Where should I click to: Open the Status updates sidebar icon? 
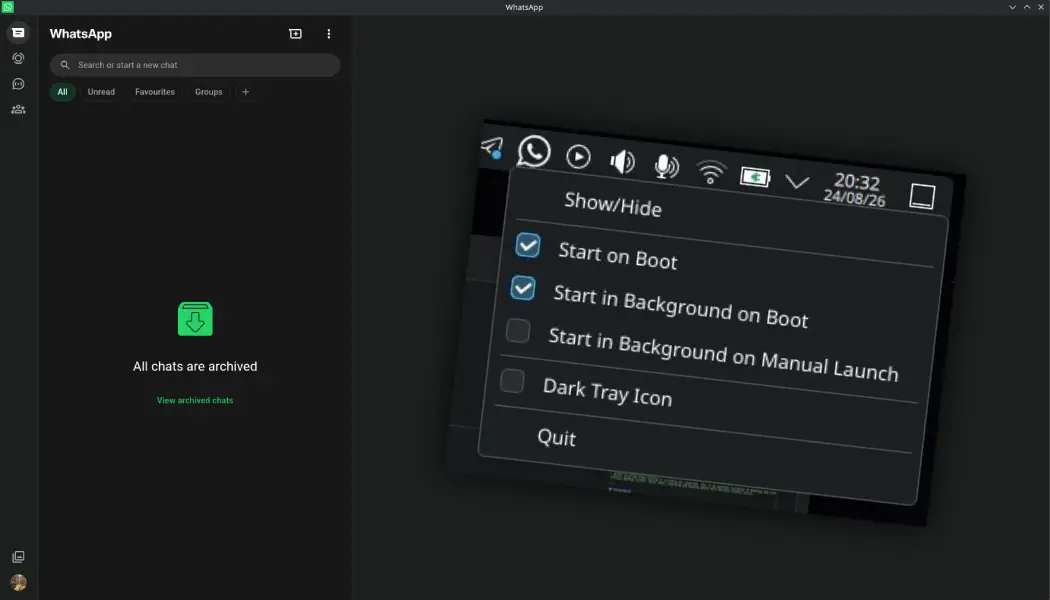18,58
